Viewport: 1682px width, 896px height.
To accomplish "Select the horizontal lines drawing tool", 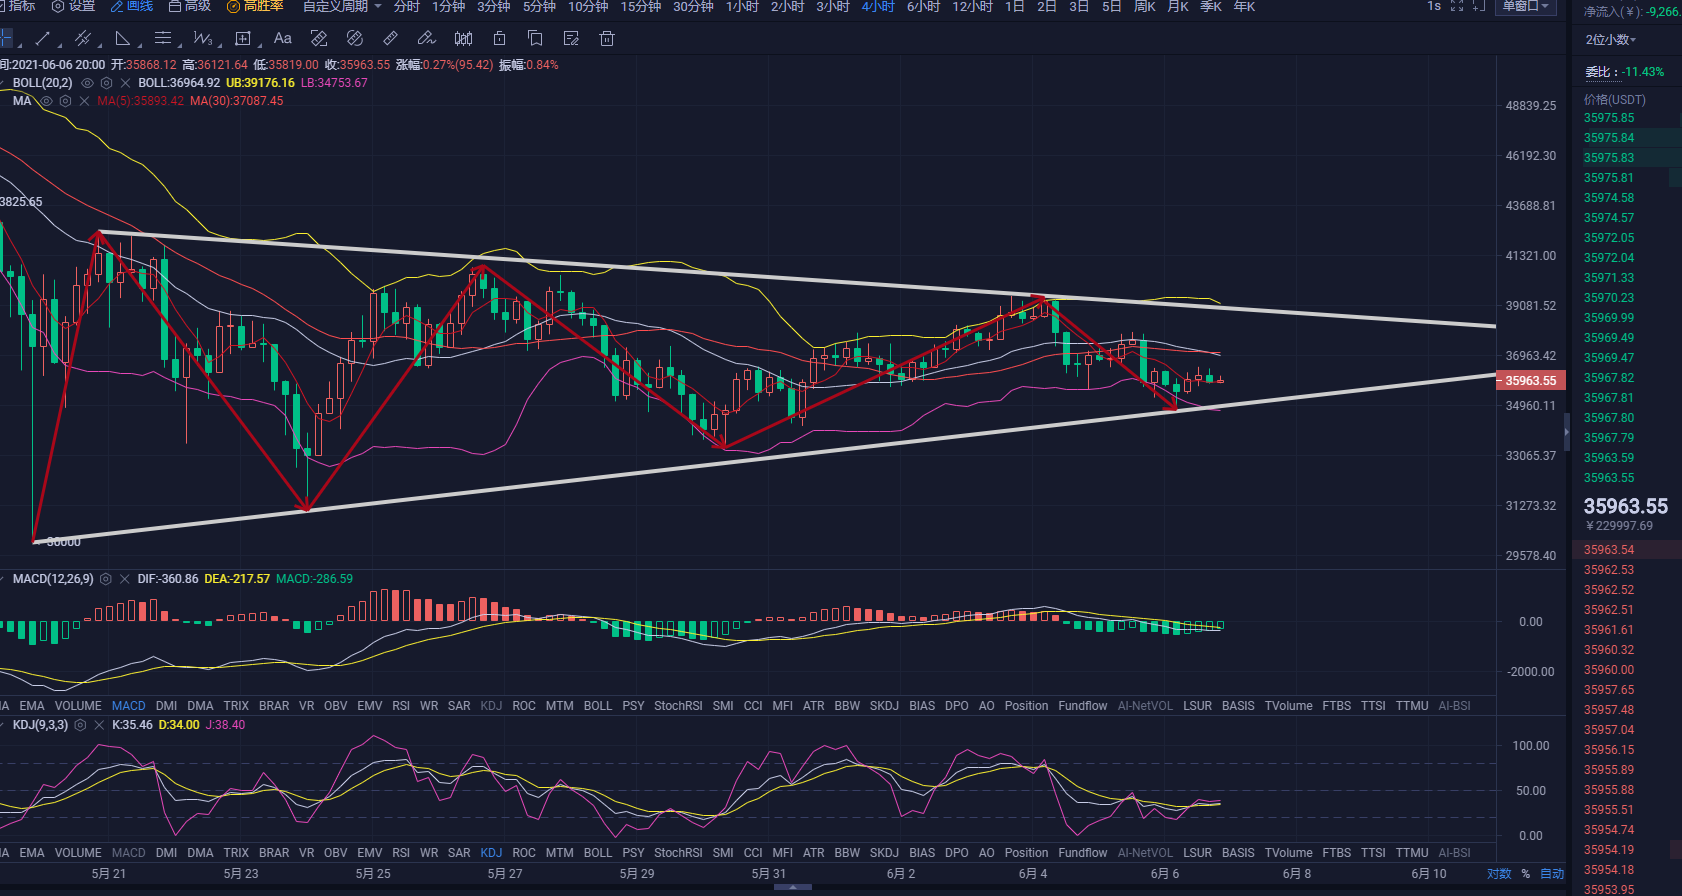I will (162, 39).
